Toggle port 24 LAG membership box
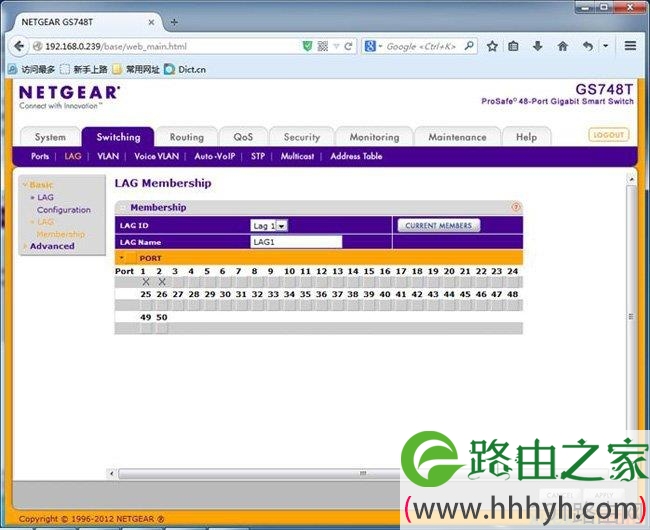The height and width of the screenshot is (530, 650). point(514,282)
